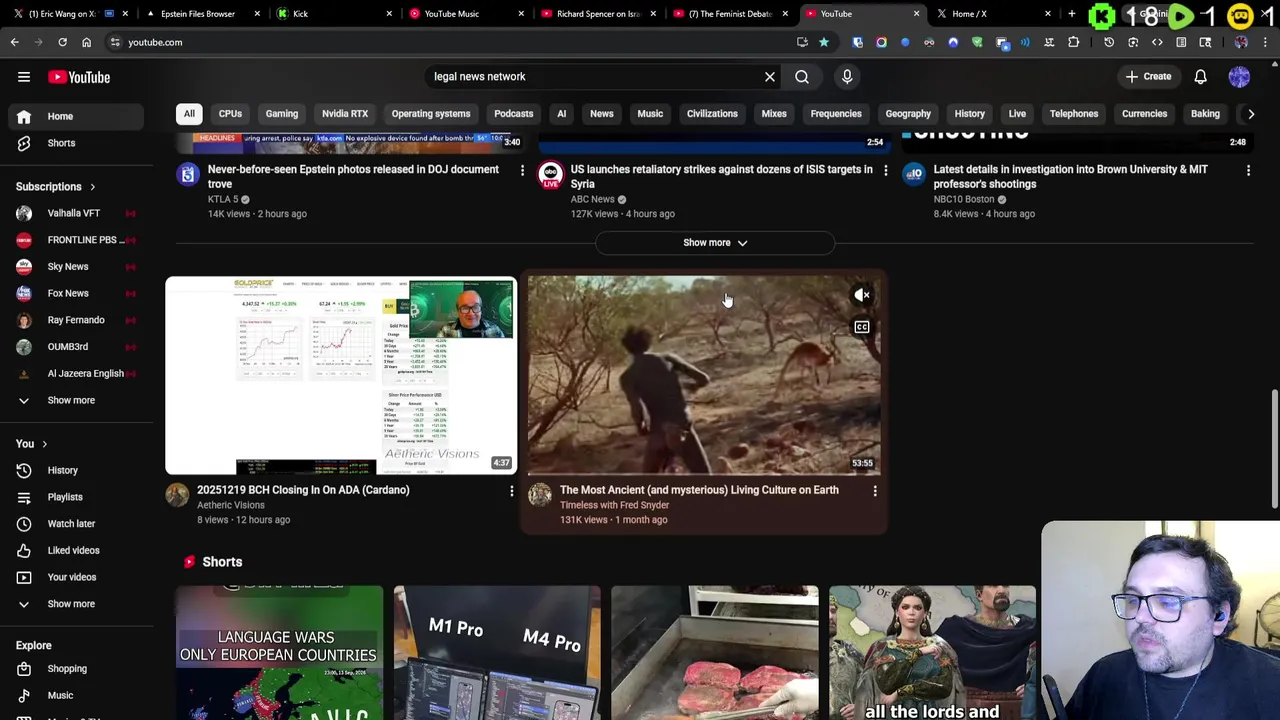Start voice search with microphone icon
The height and width of the screenshot is (720, 1280).
pyautogui.click(x=847, y=77)
